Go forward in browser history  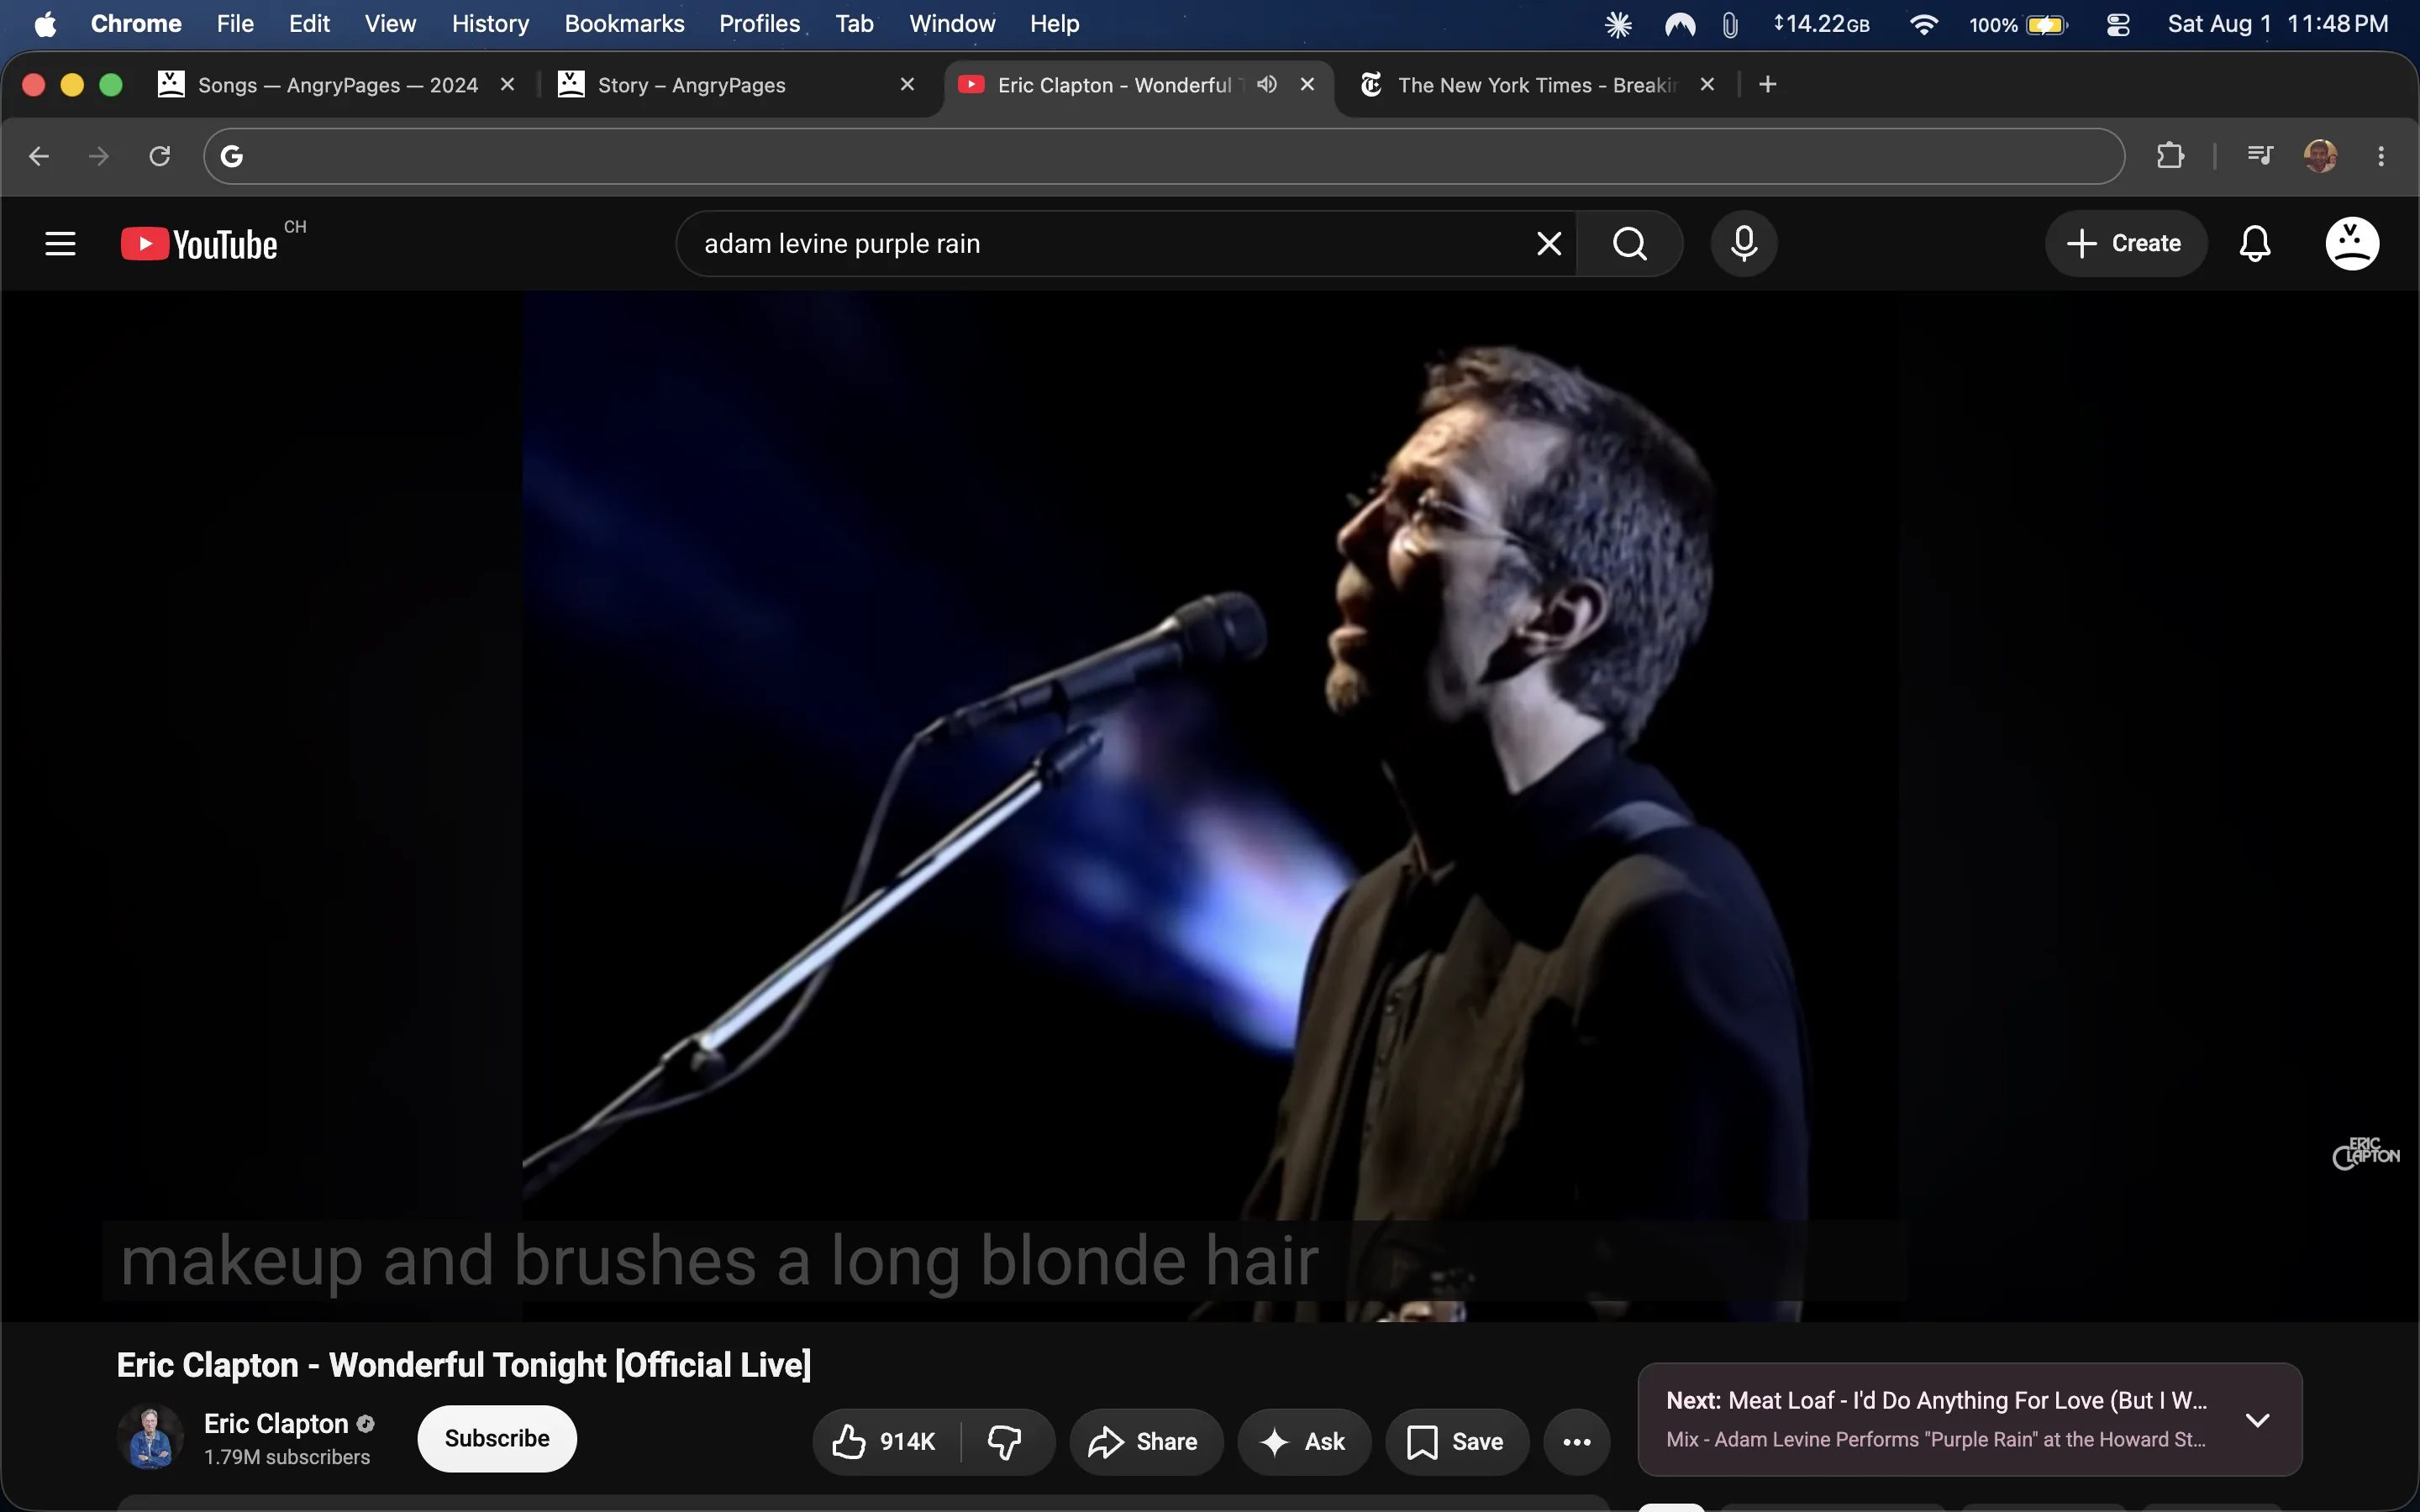(x=99, y=156)
